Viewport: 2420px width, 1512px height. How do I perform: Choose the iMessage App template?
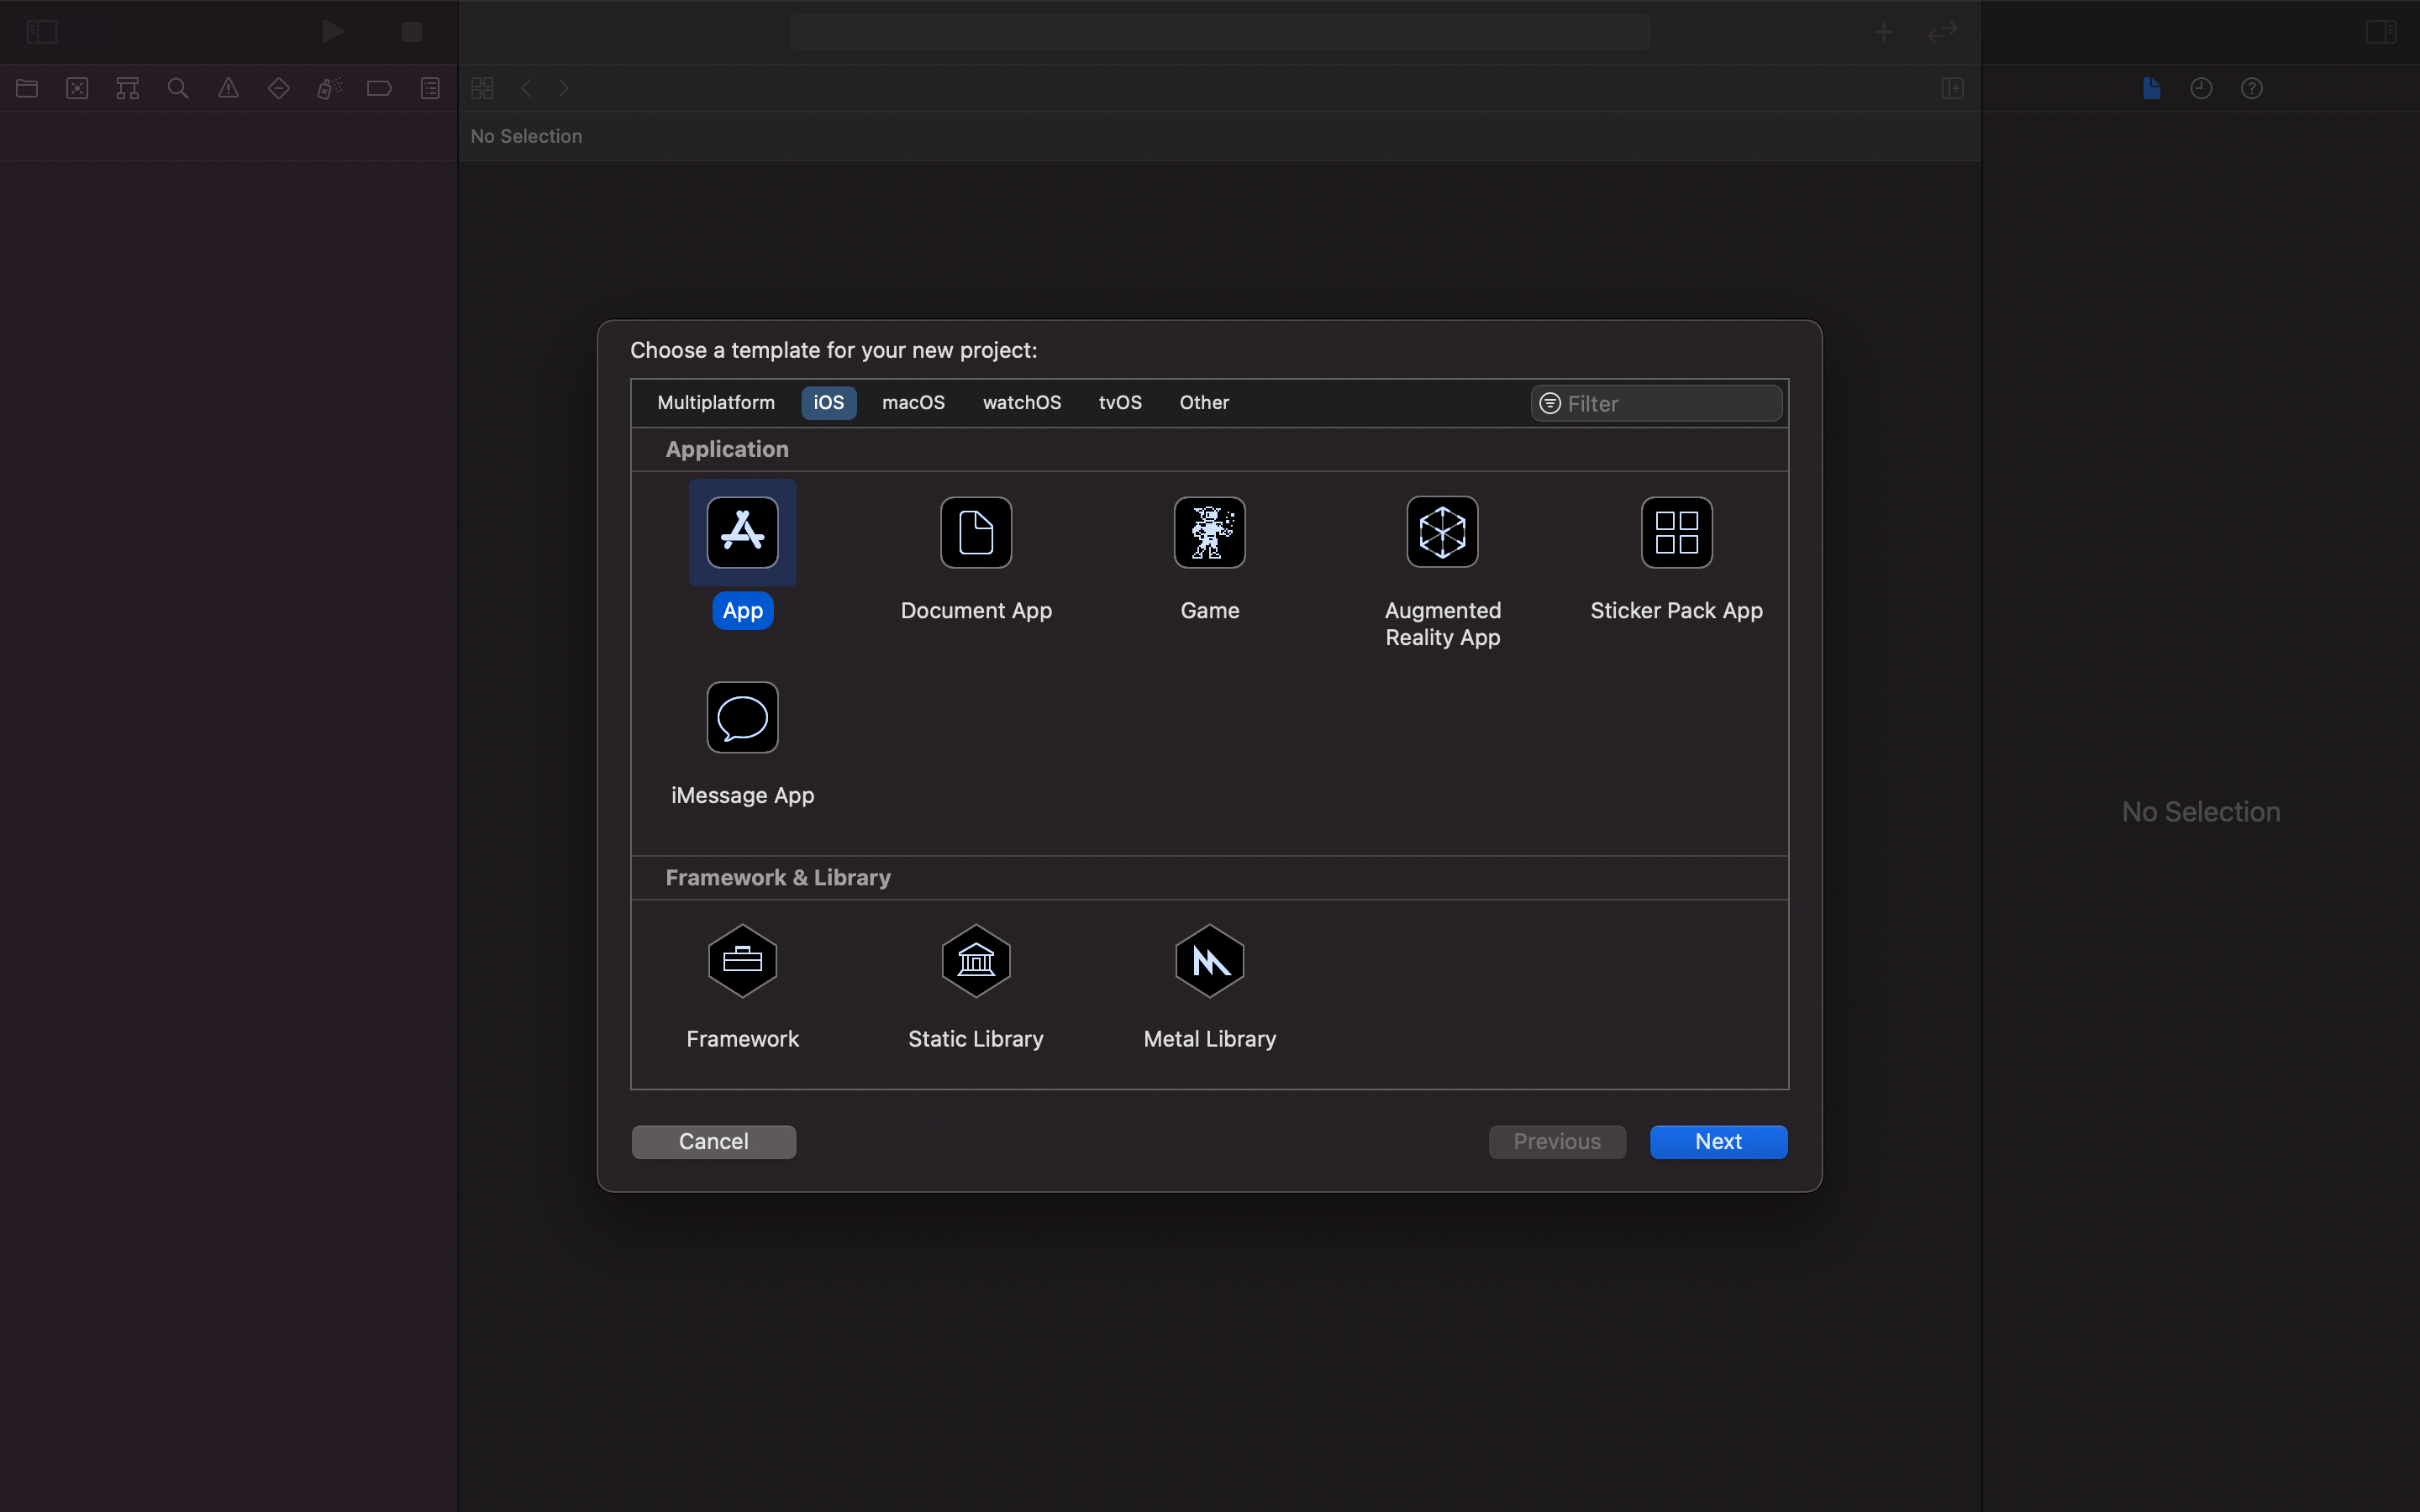coord(742,717)
